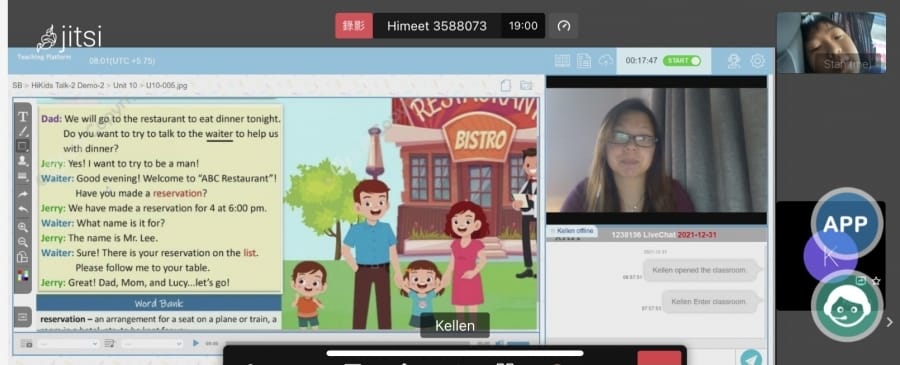Select the eraser tool in toolbar
The image size is (900, 365).
[x=23, y=176]
